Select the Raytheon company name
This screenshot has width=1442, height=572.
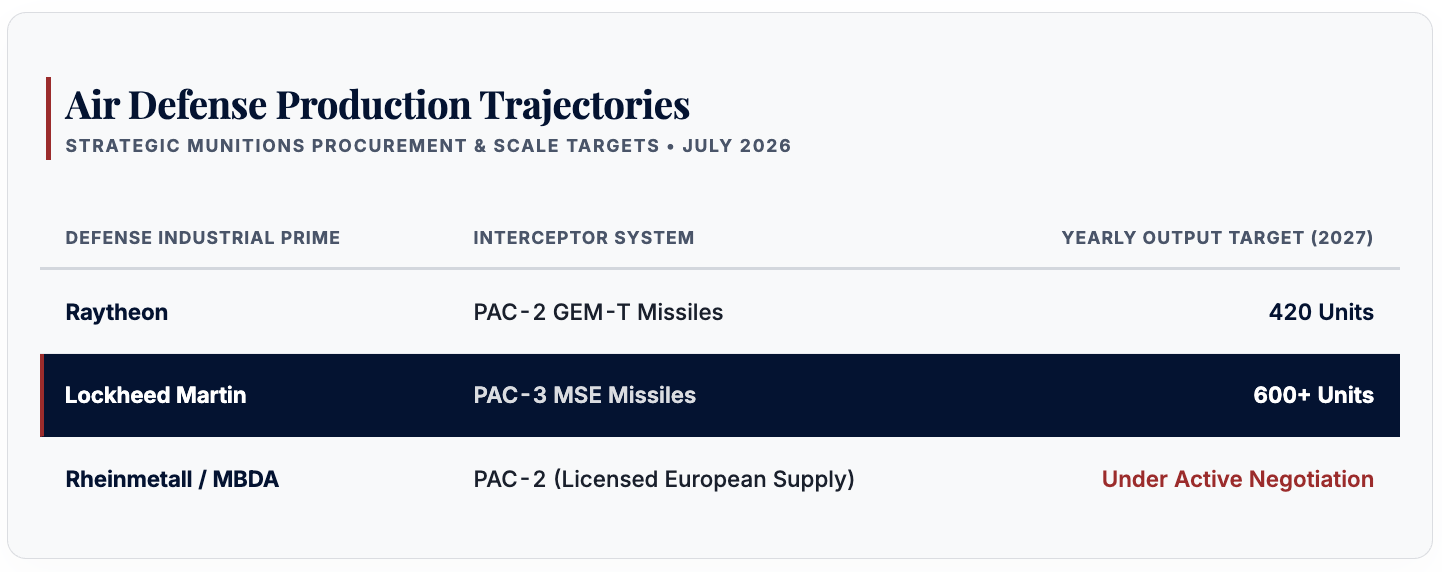point(116,312)
